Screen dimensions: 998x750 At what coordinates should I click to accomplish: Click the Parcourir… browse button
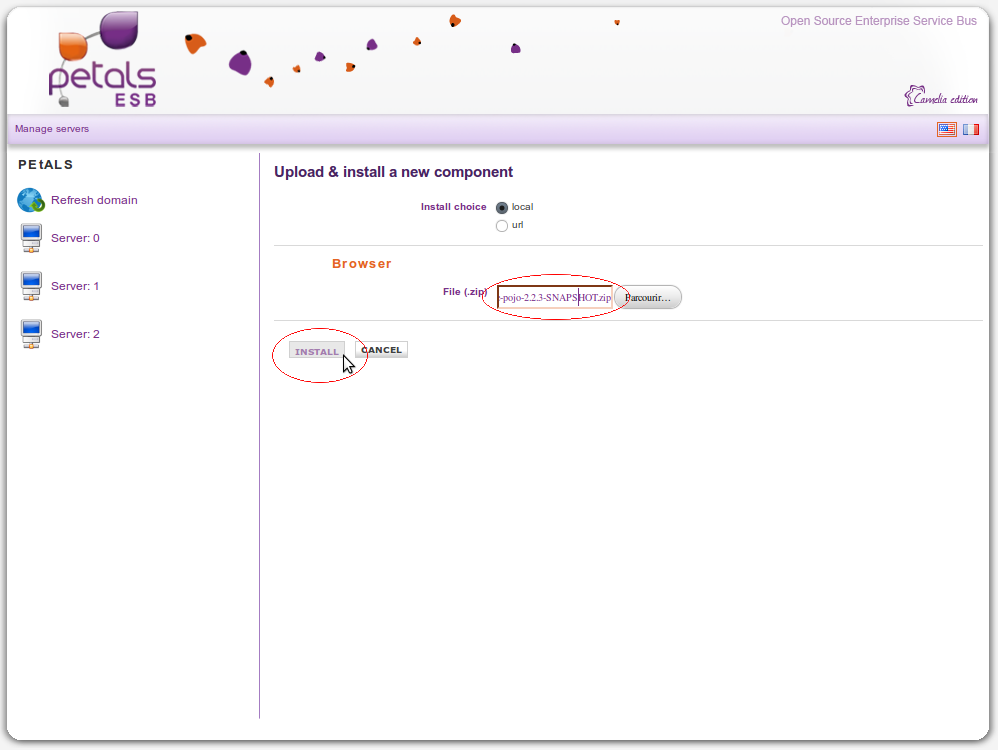pos(648,298)
